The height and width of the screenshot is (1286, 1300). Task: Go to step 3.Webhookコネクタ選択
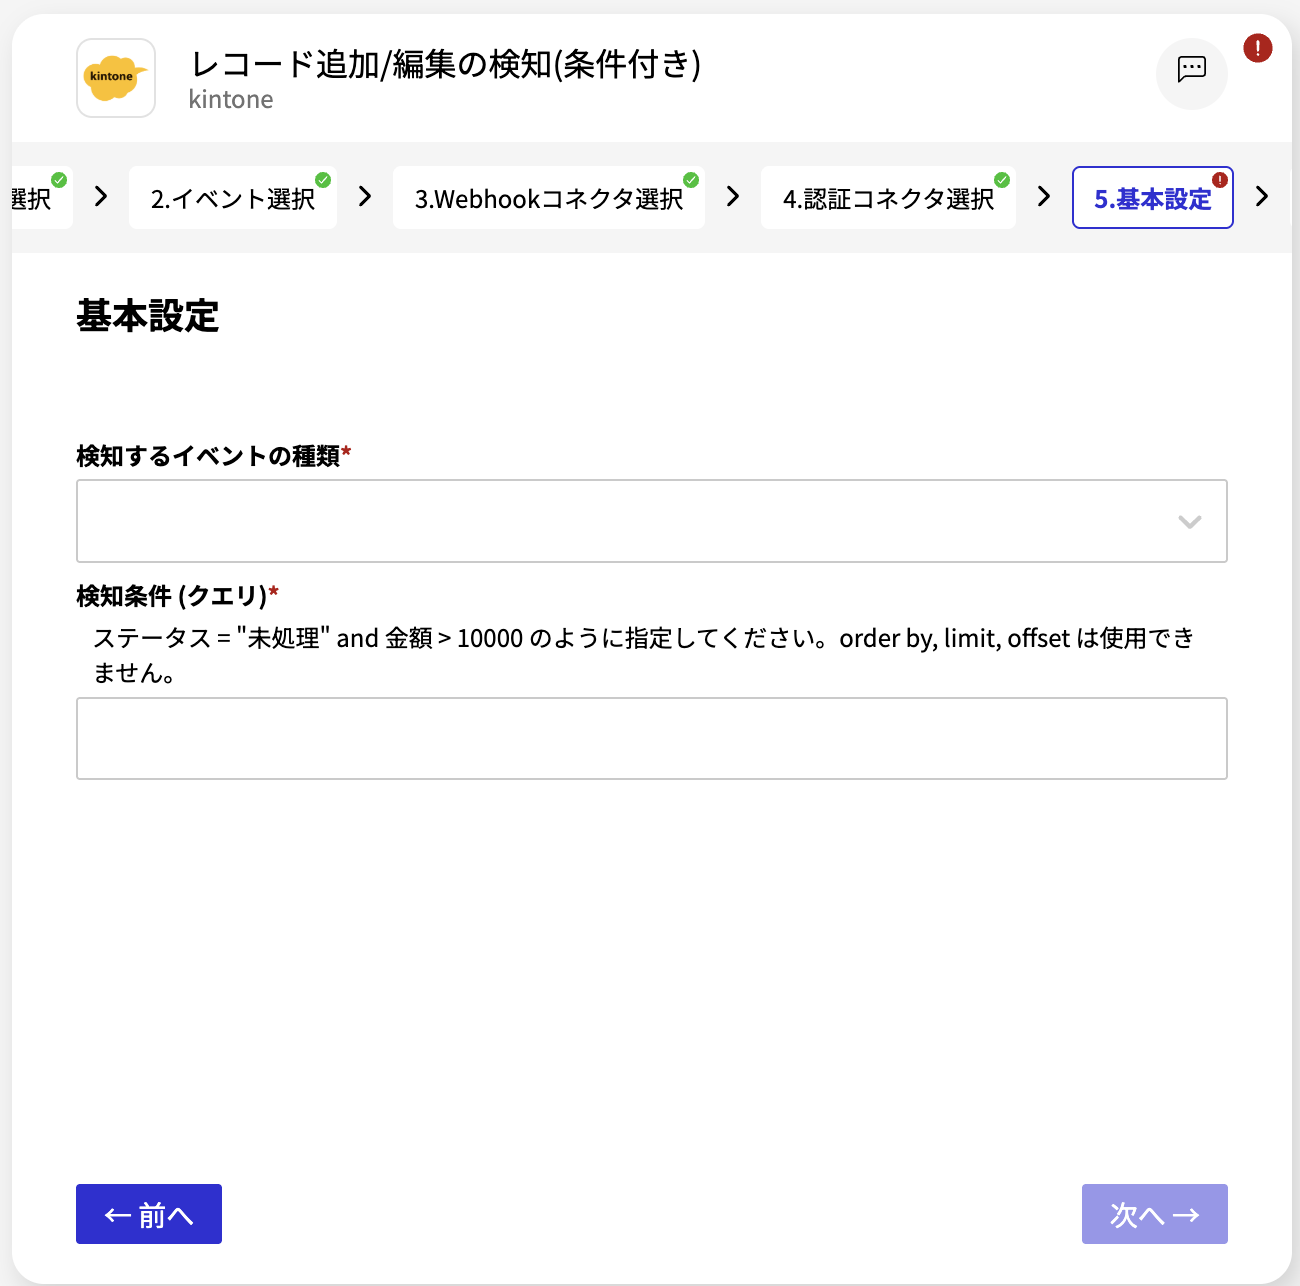click(x=549, y=198)
